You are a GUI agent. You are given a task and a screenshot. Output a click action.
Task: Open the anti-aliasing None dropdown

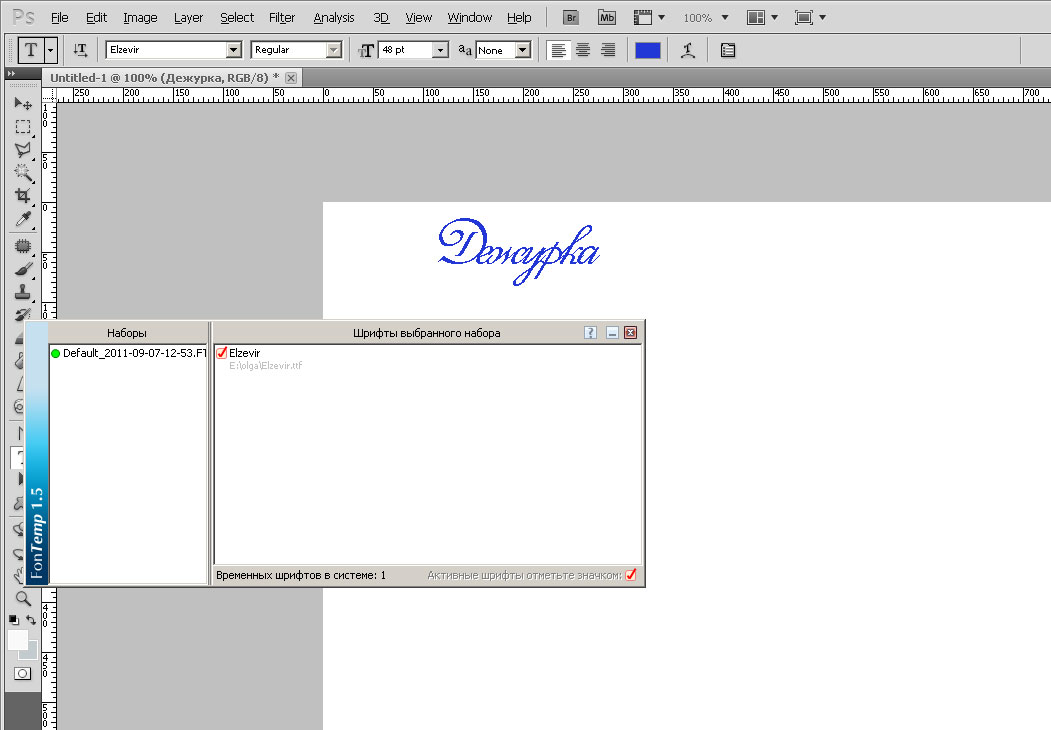coord(522,50)
